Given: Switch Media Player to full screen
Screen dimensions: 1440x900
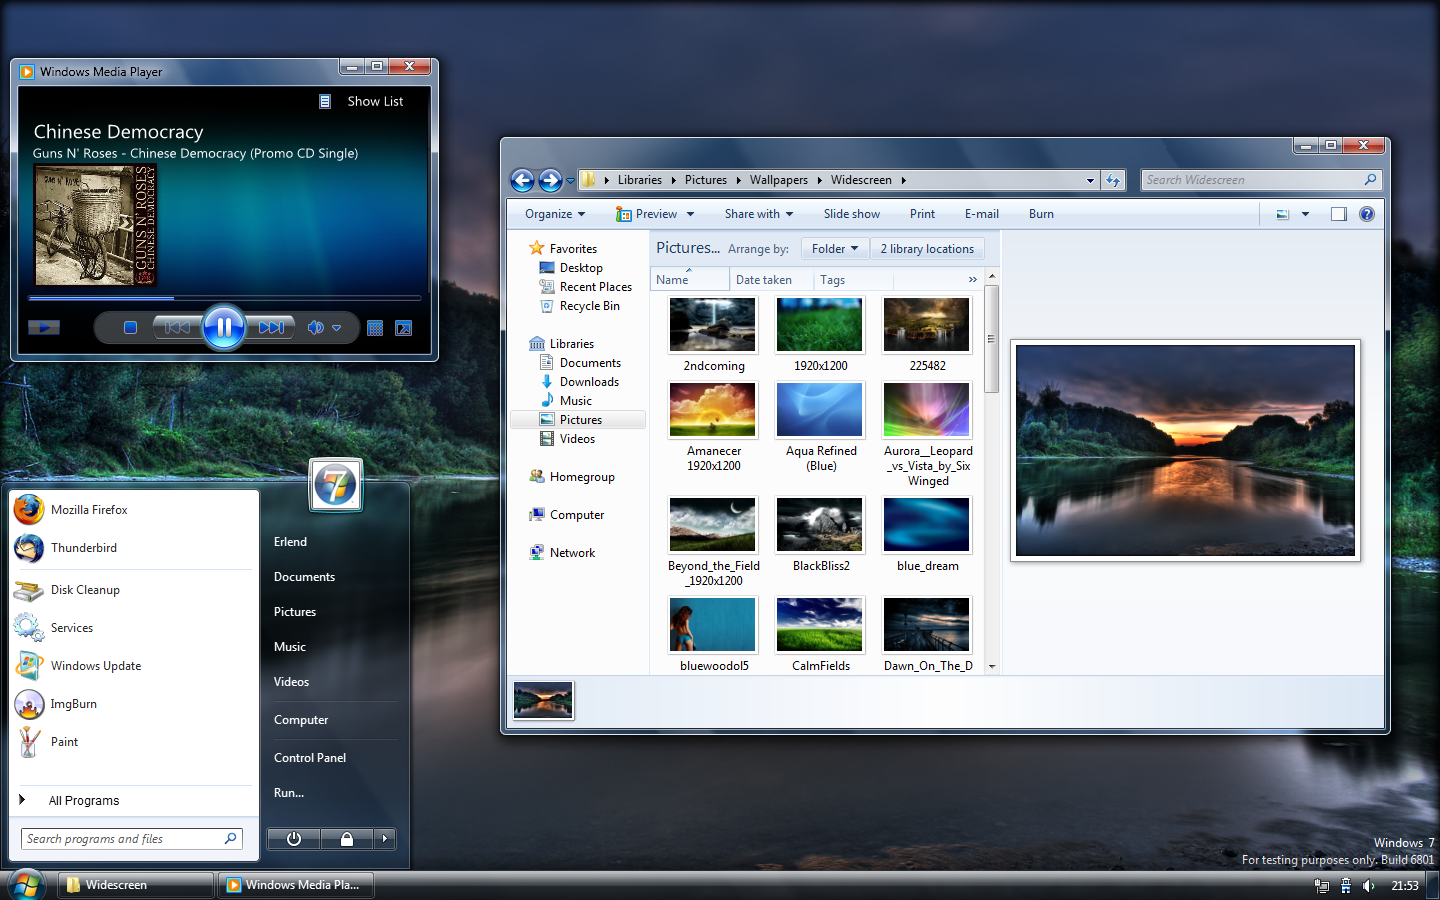Looking at the screenshot, I should point(404,328).
